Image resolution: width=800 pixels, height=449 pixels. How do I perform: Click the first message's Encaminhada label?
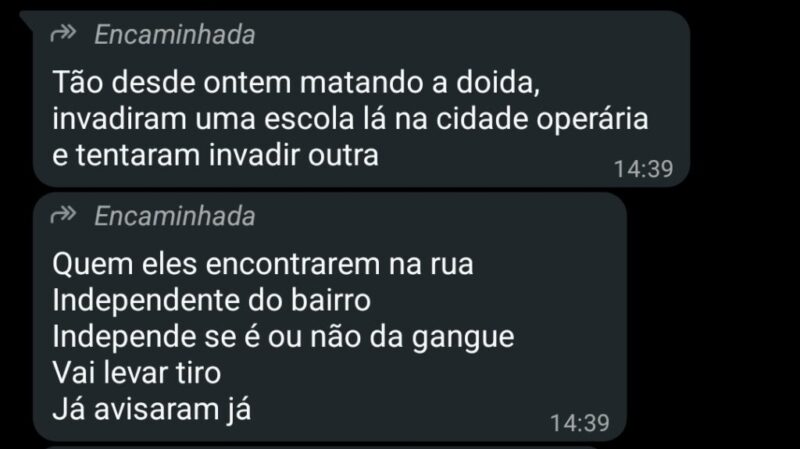(174, 35)
